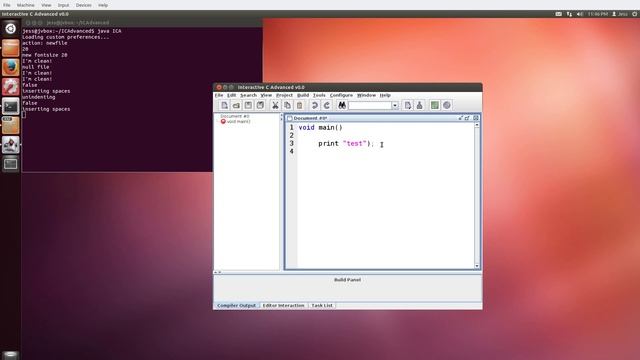The image size is (640, 360).
Task: Click the New document toolbar icon
Action: click(x=224, y=105)
